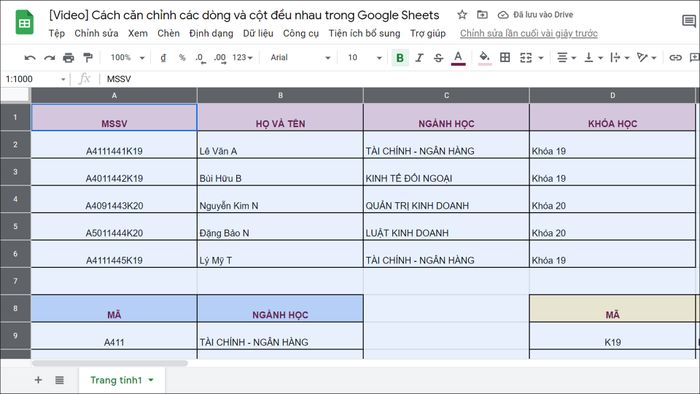This screenshot has height=394, width=700.
Task: Open the Arial font dropdown
Action: (300, 58)
